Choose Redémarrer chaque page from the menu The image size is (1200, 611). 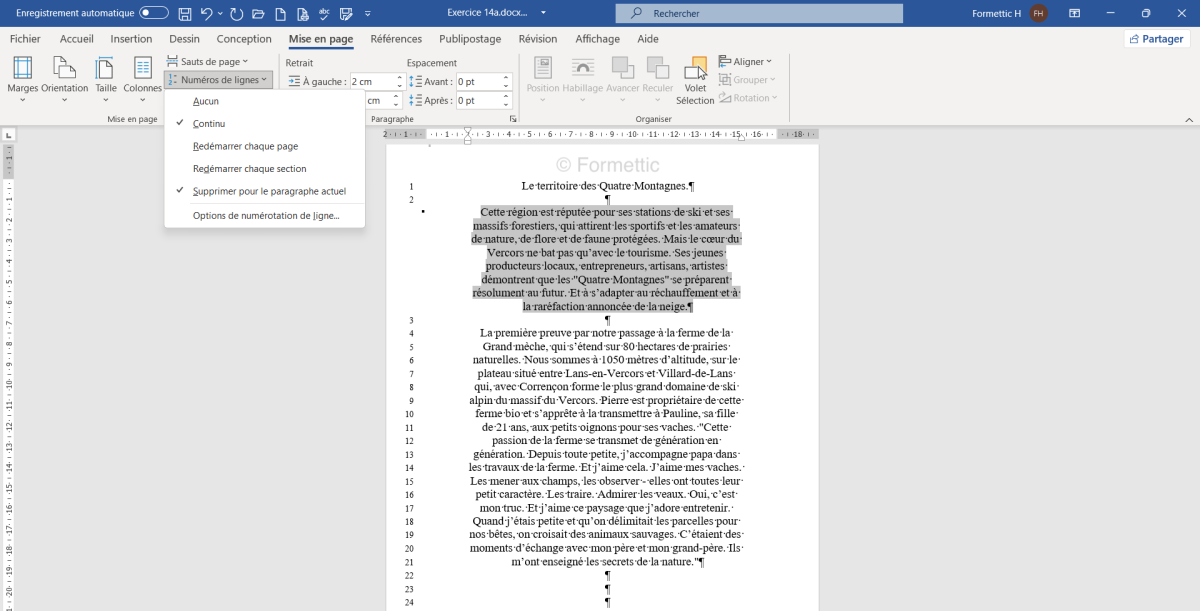[x=245, y=146]
